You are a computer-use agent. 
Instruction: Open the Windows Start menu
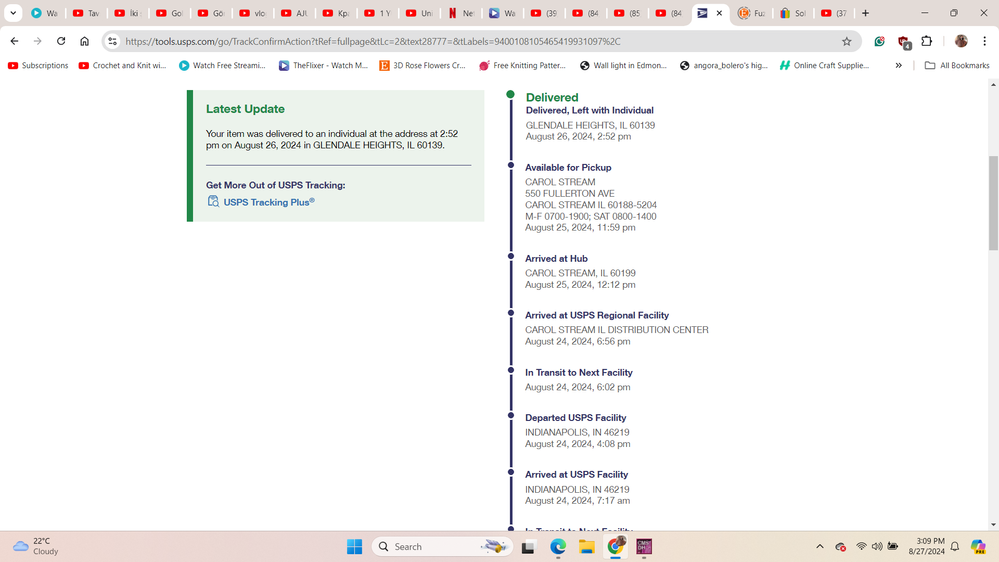click(355, 547)
